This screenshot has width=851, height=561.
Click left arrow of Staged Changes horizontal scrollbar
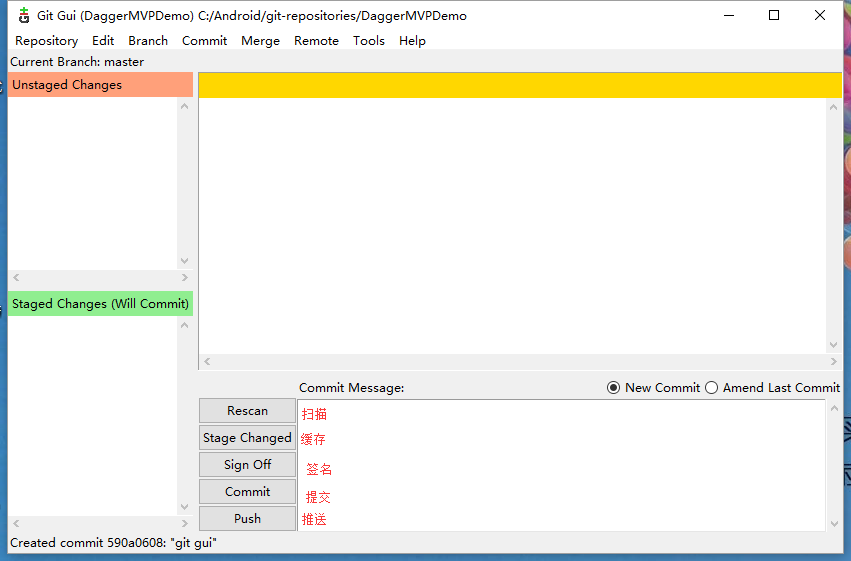click(x=16, y=524)
